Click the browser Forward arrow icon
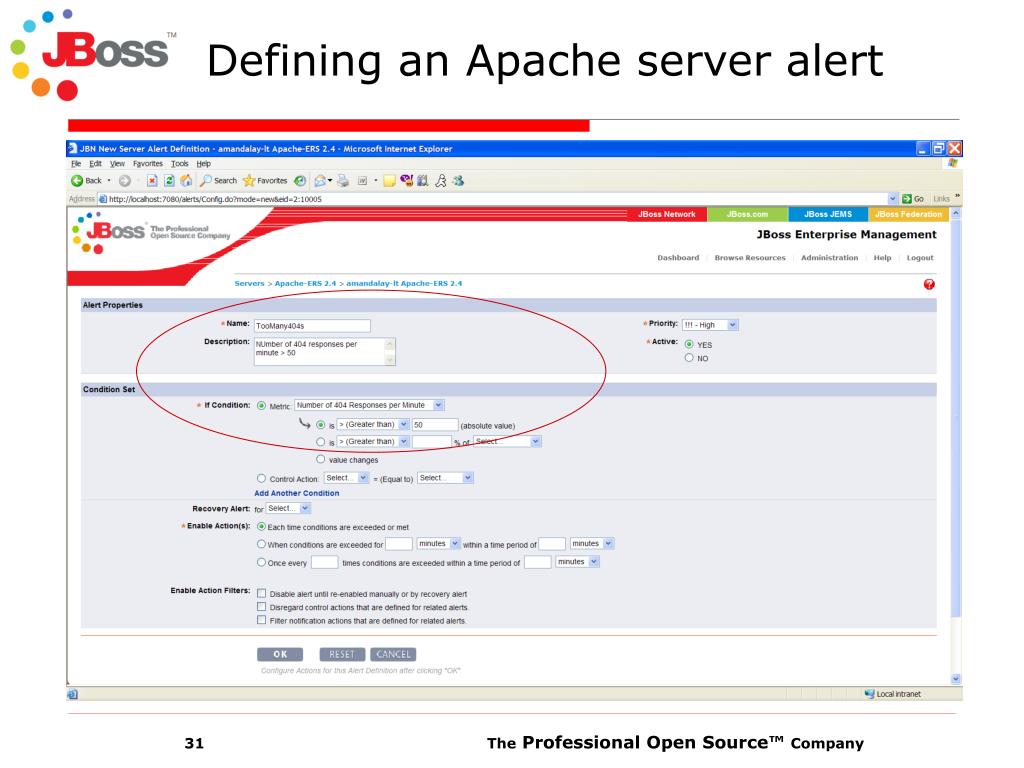Screen dimensions: 1024x768 tap(124, 181)
